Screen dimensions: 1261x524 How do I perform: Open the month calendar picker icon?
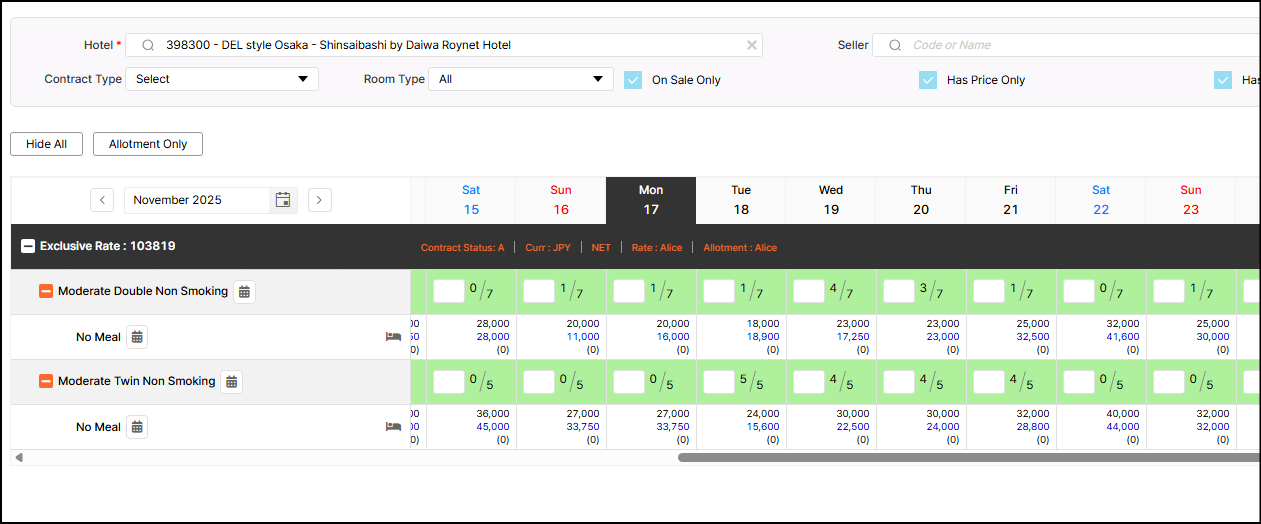click(283, 200)
